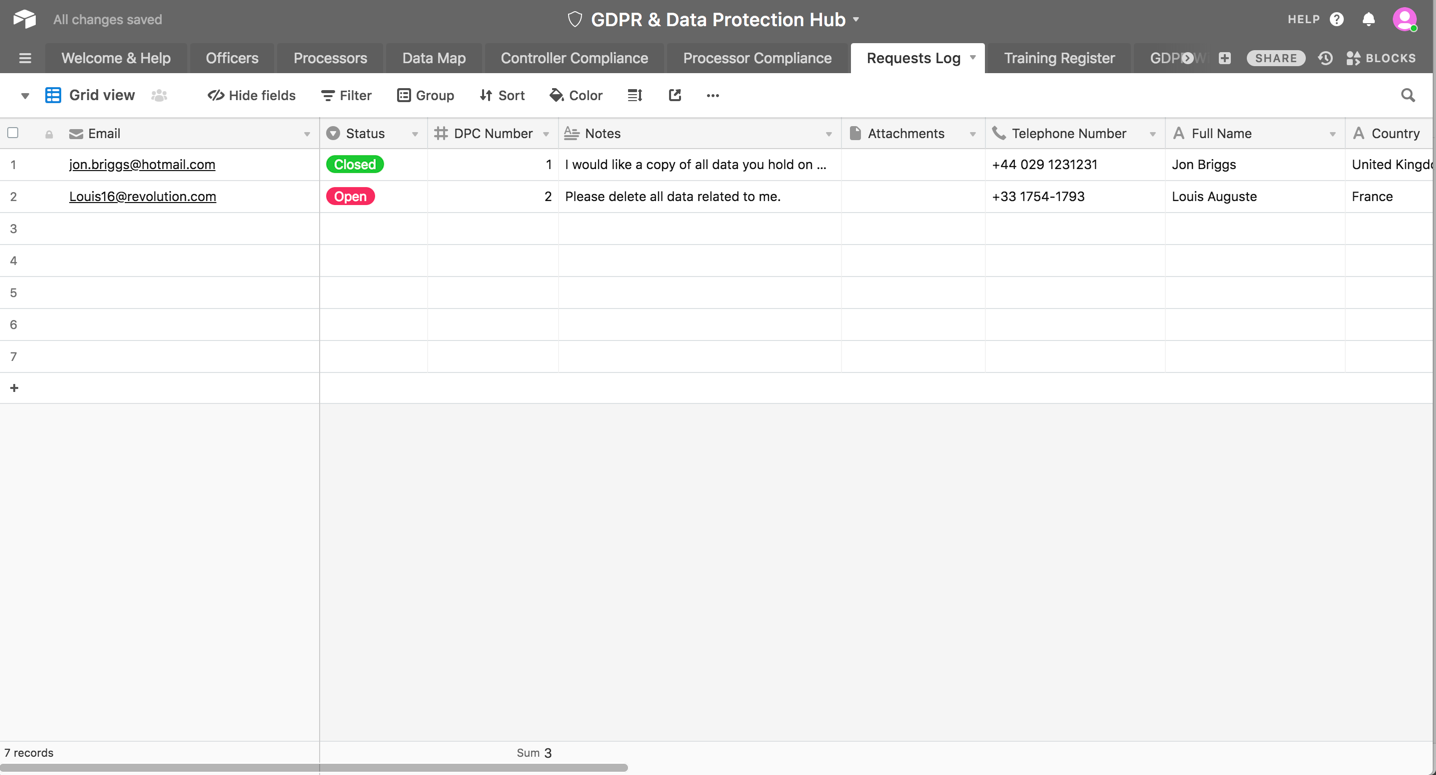Image resolution: width=1436 pixels, height=775 pixels.
Task: Switch to the Training Register tab
Action: tap(1059, 58)
